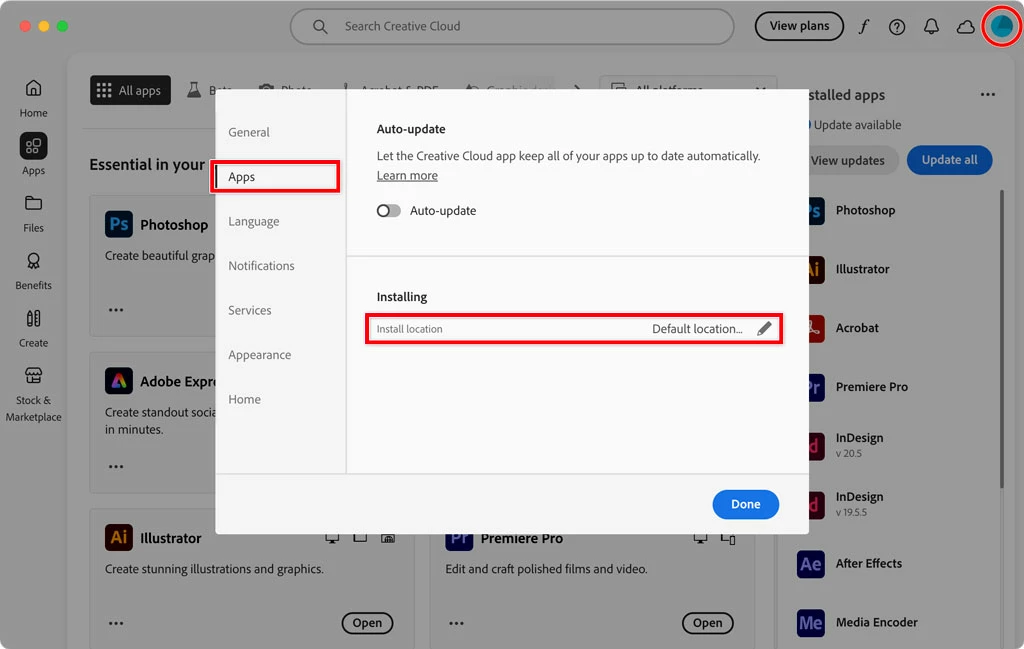Screen dimensions: 1024x649
Task: Select InDesign v 19.5.5 in installed apps
Action: [x=859, y=504]
